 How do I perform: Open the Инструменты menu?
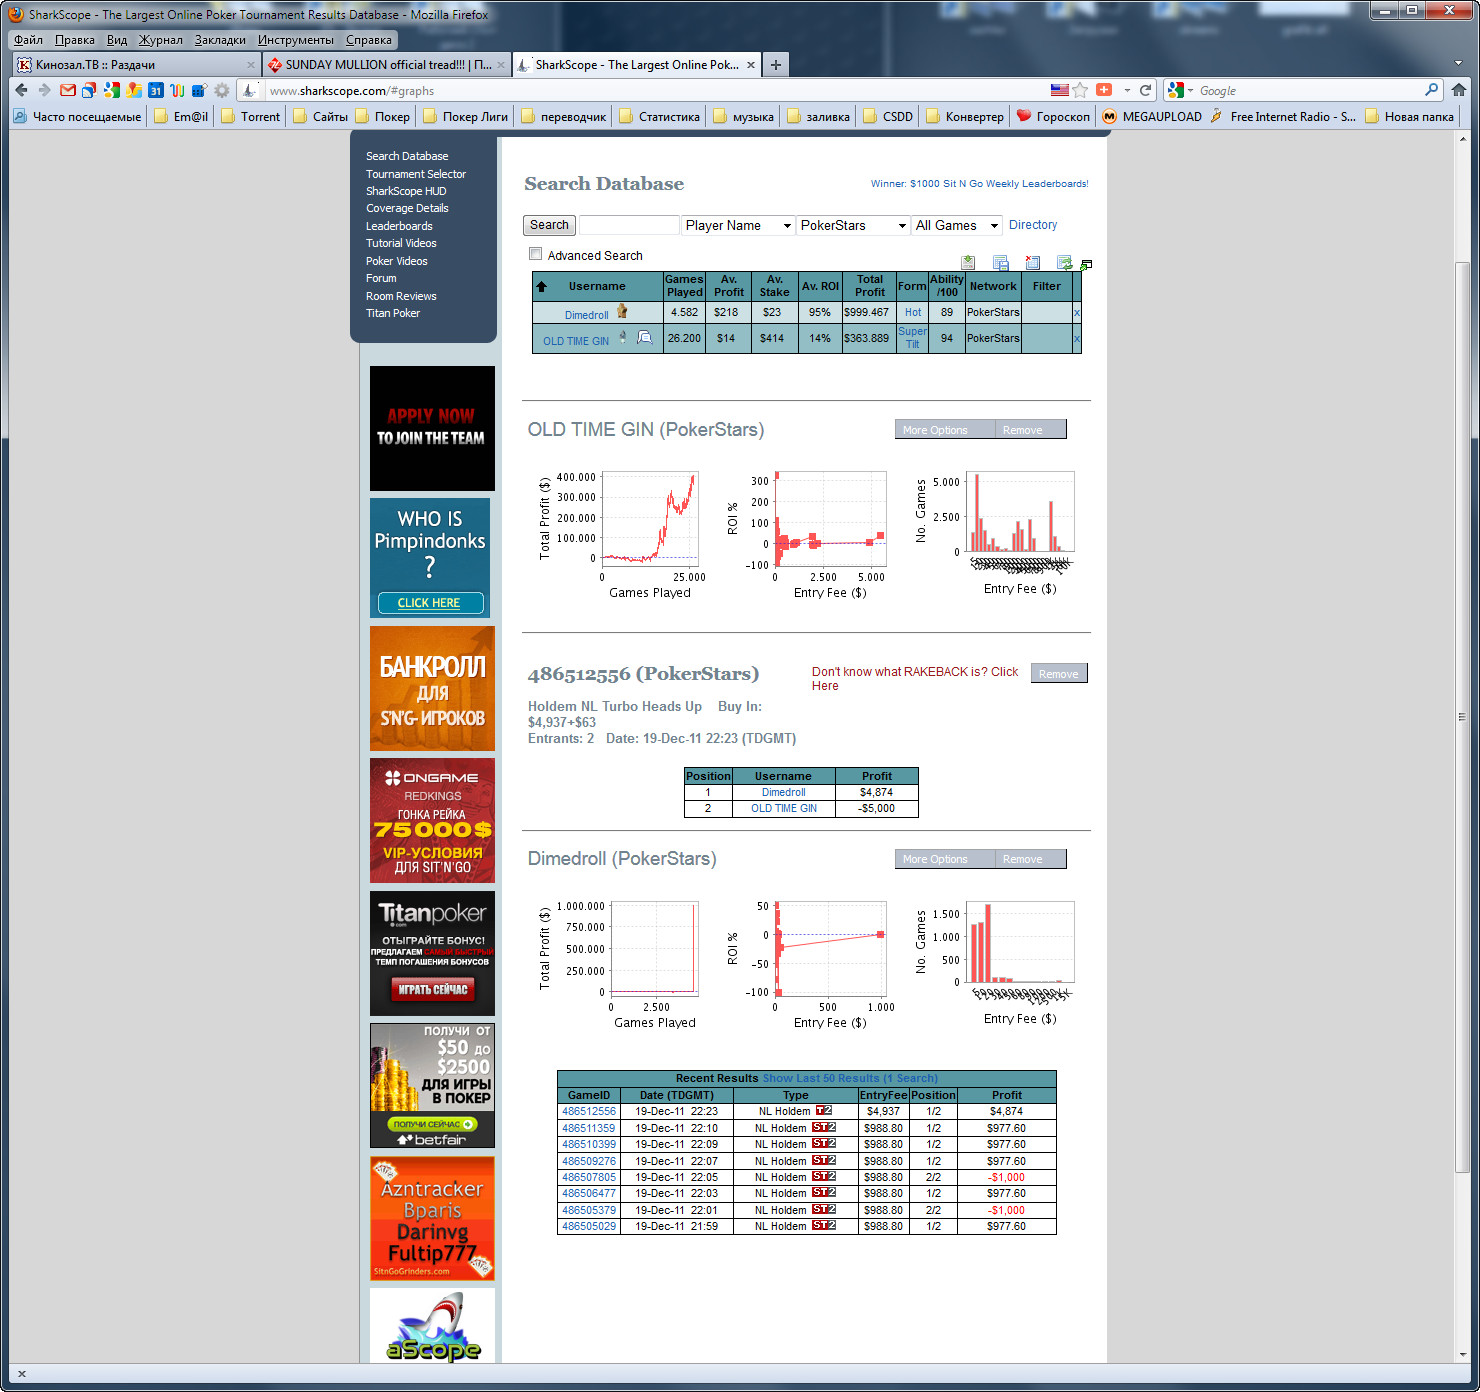(296, 40)
